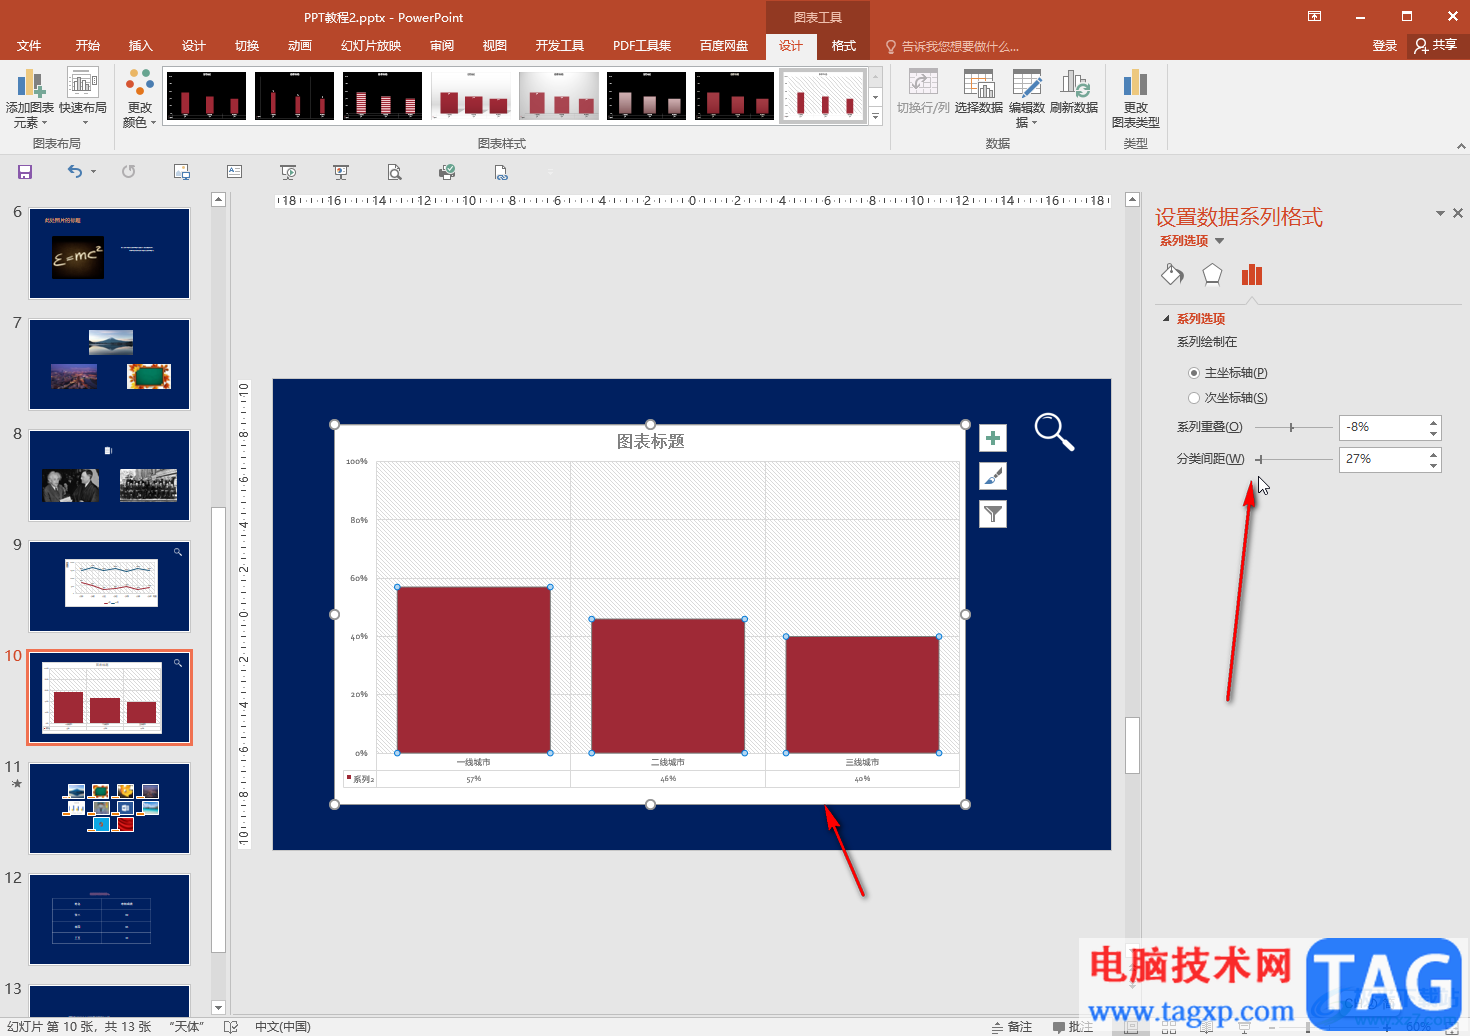Click the Chart Filters funnel button
The height and width of the screenshot is (1036, 1470).
click(993, 514)
